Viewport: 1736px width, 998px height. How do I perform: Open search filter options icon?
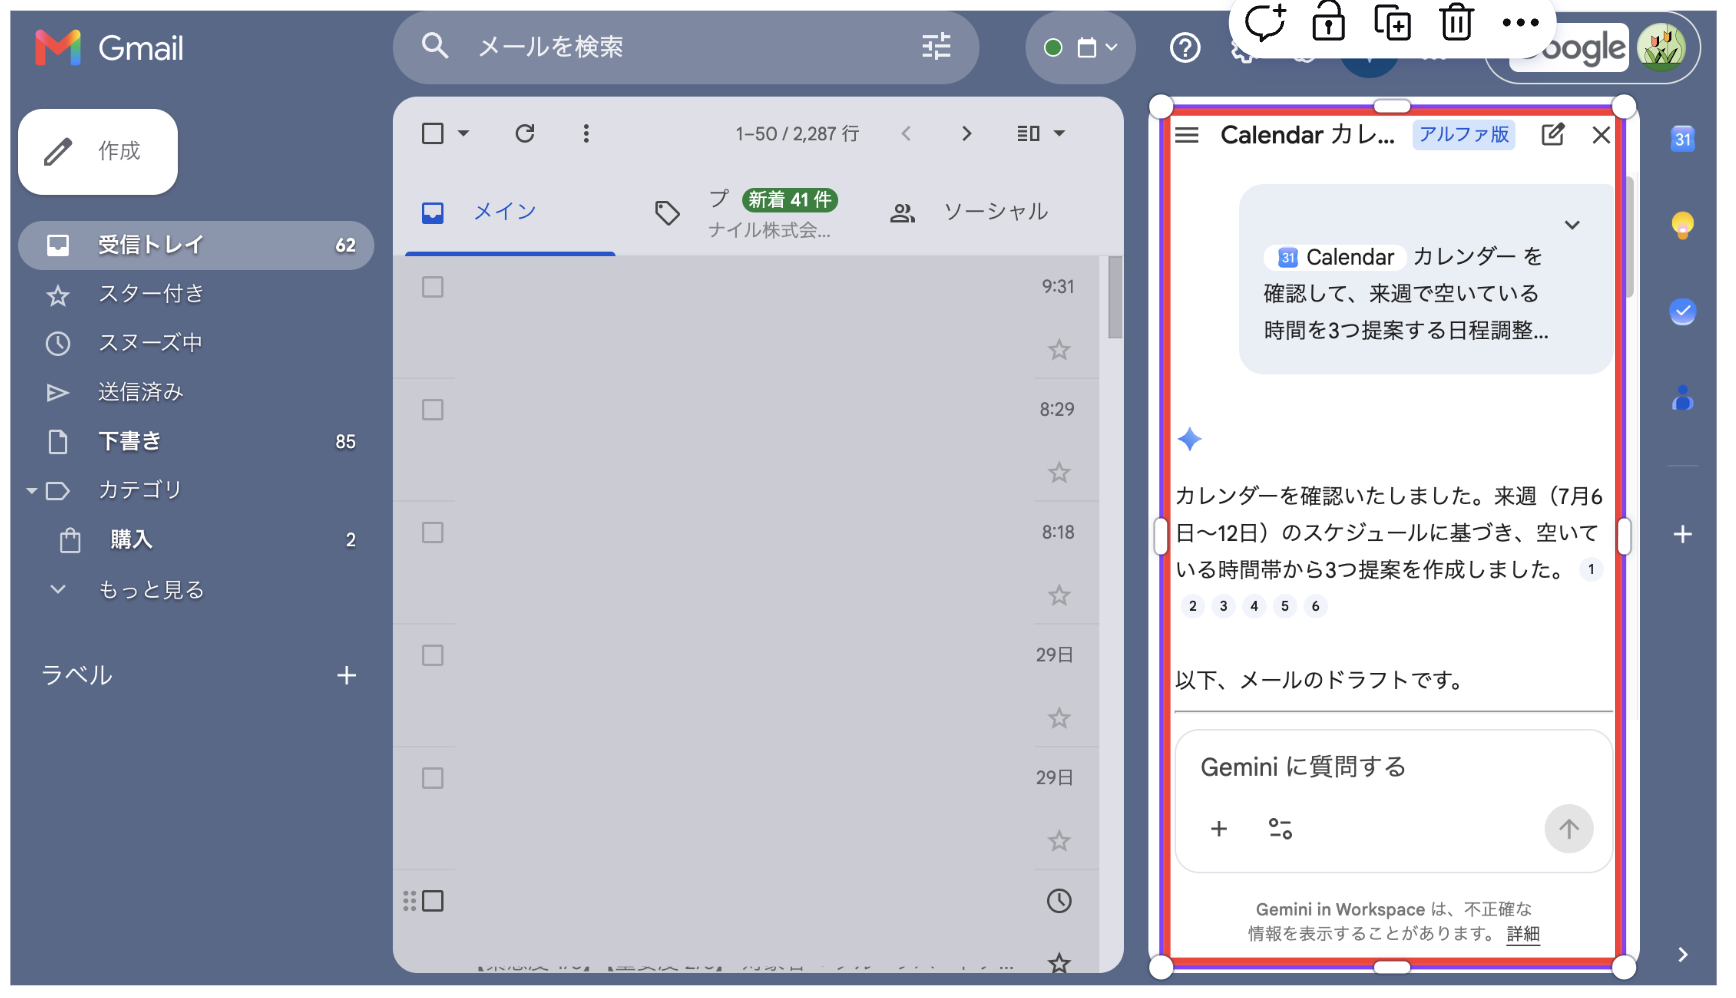pyautogui.click(x=936, y=46)
